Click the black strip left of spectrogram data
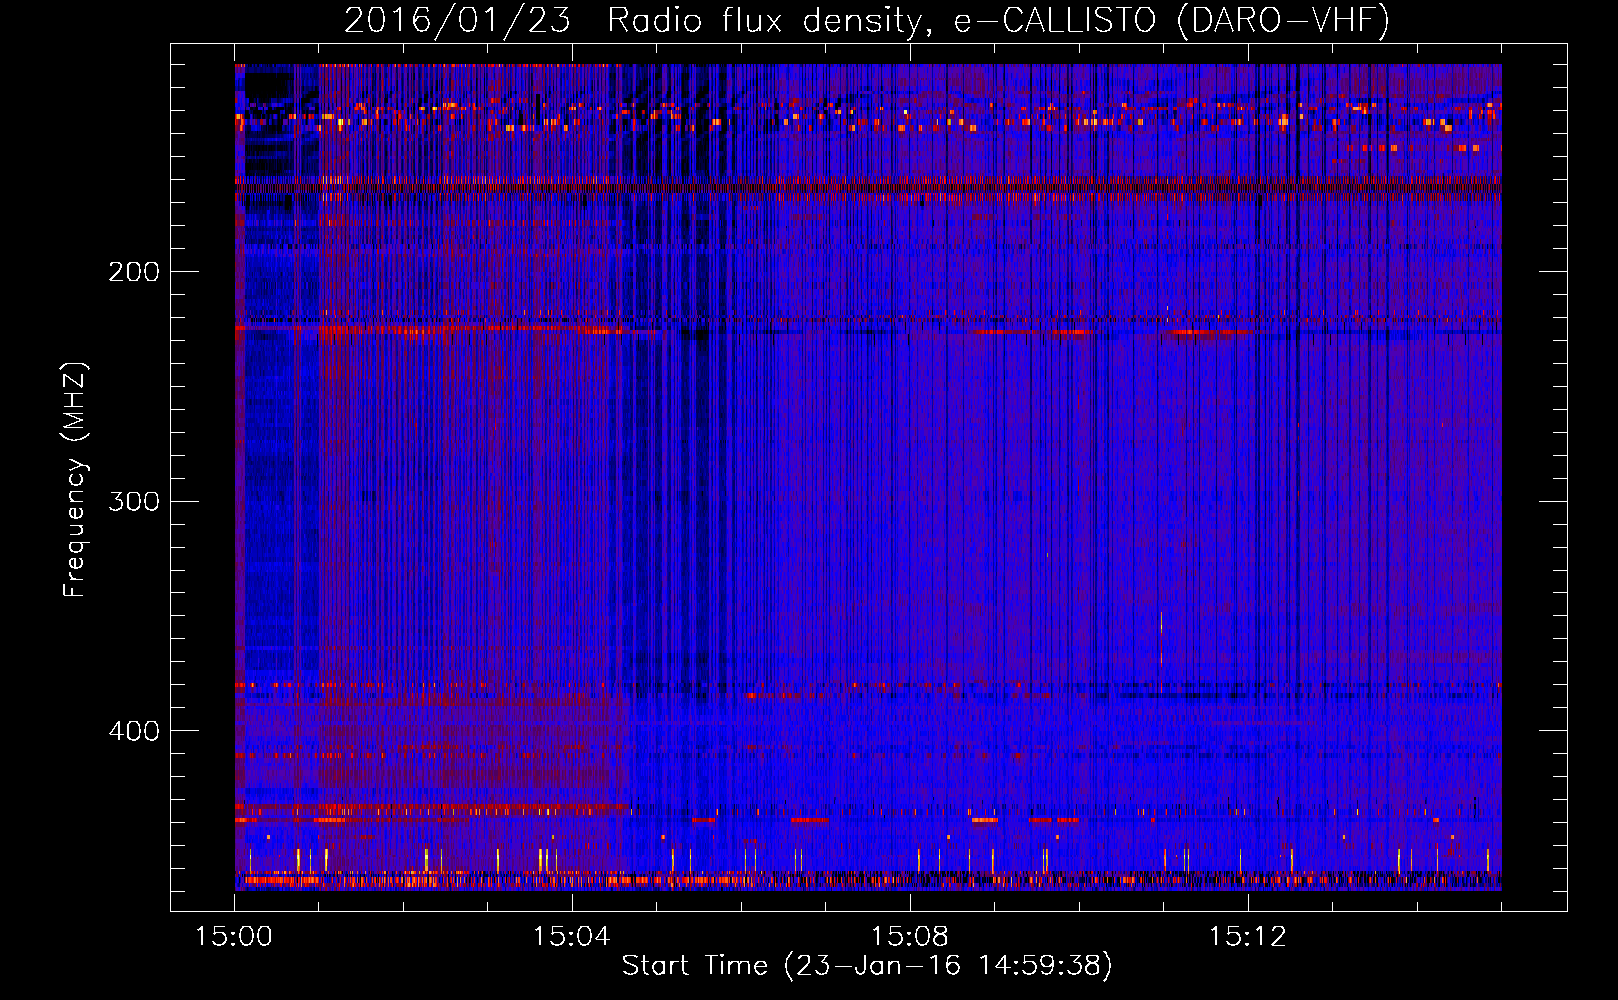The height and width of the screenshot is (1000, 1618). [202, 480]
